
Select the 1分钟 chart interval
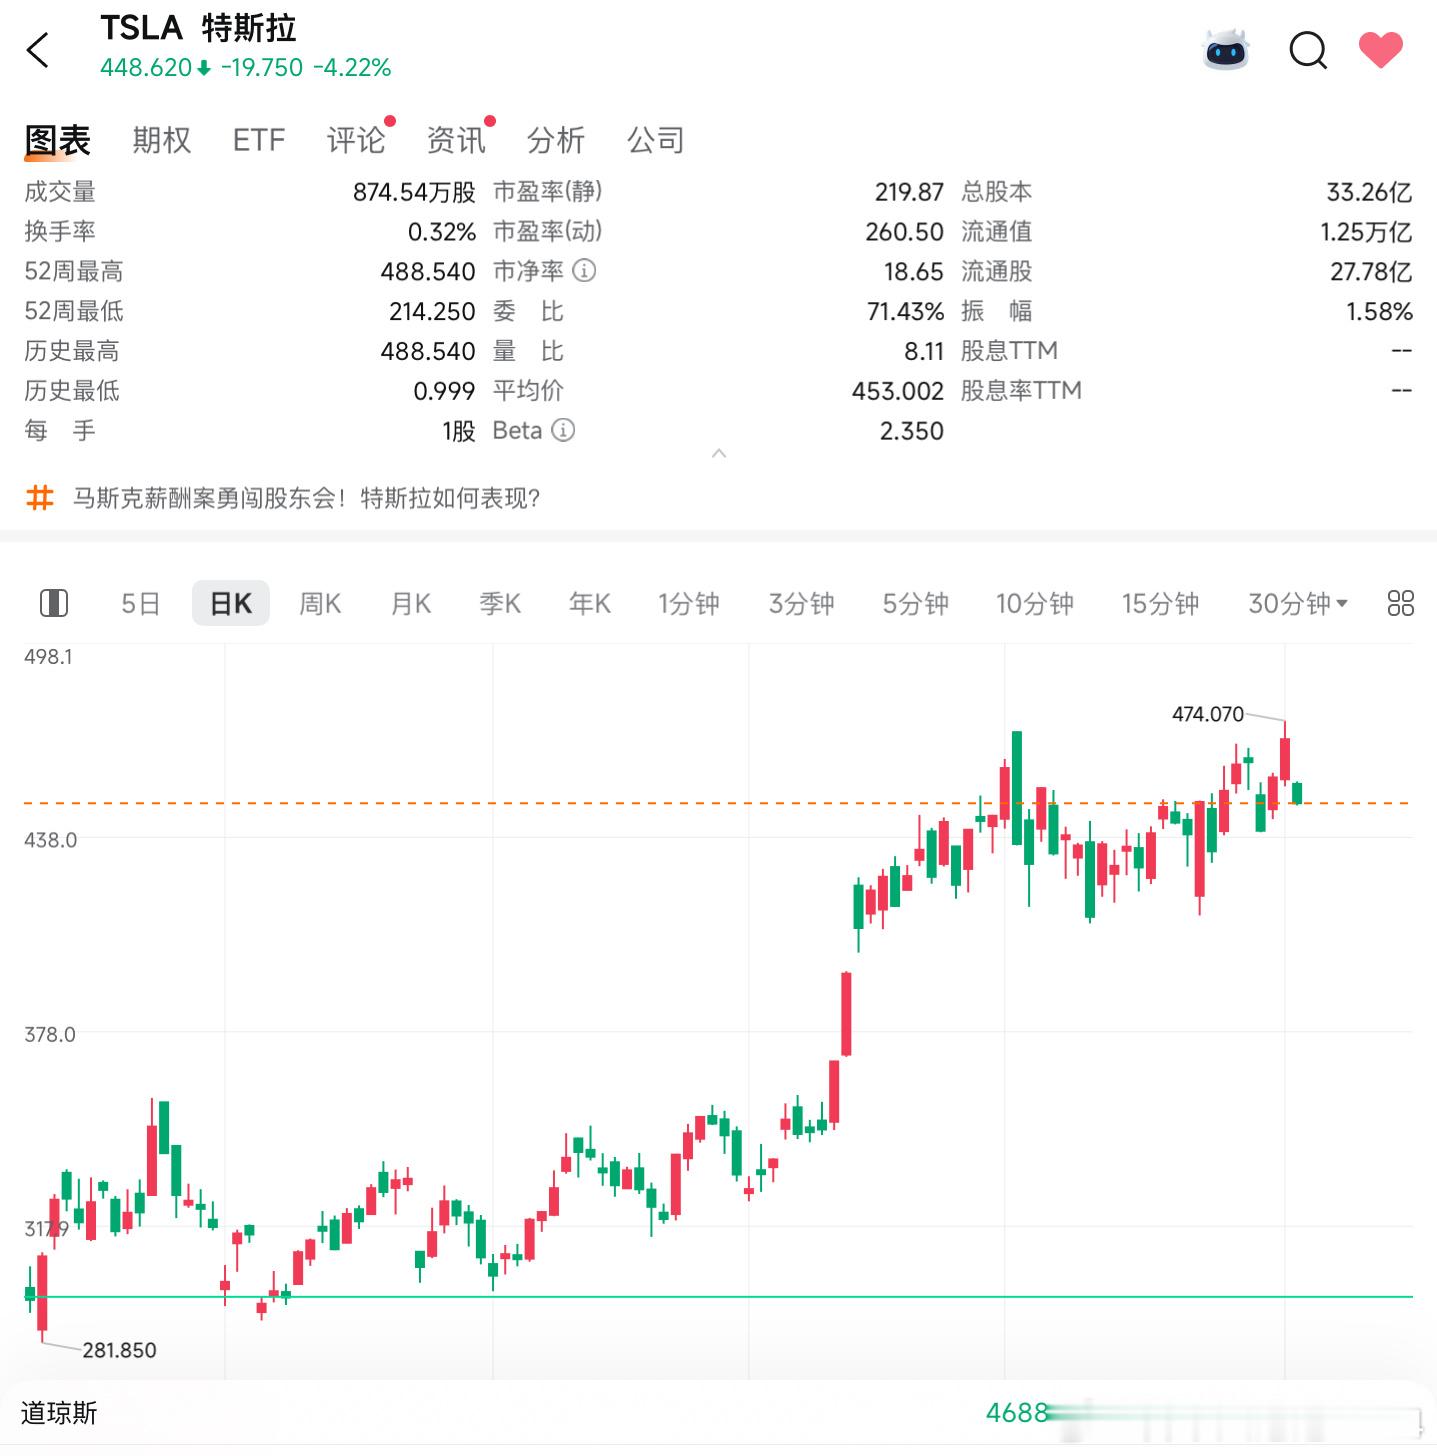point(689,604)
